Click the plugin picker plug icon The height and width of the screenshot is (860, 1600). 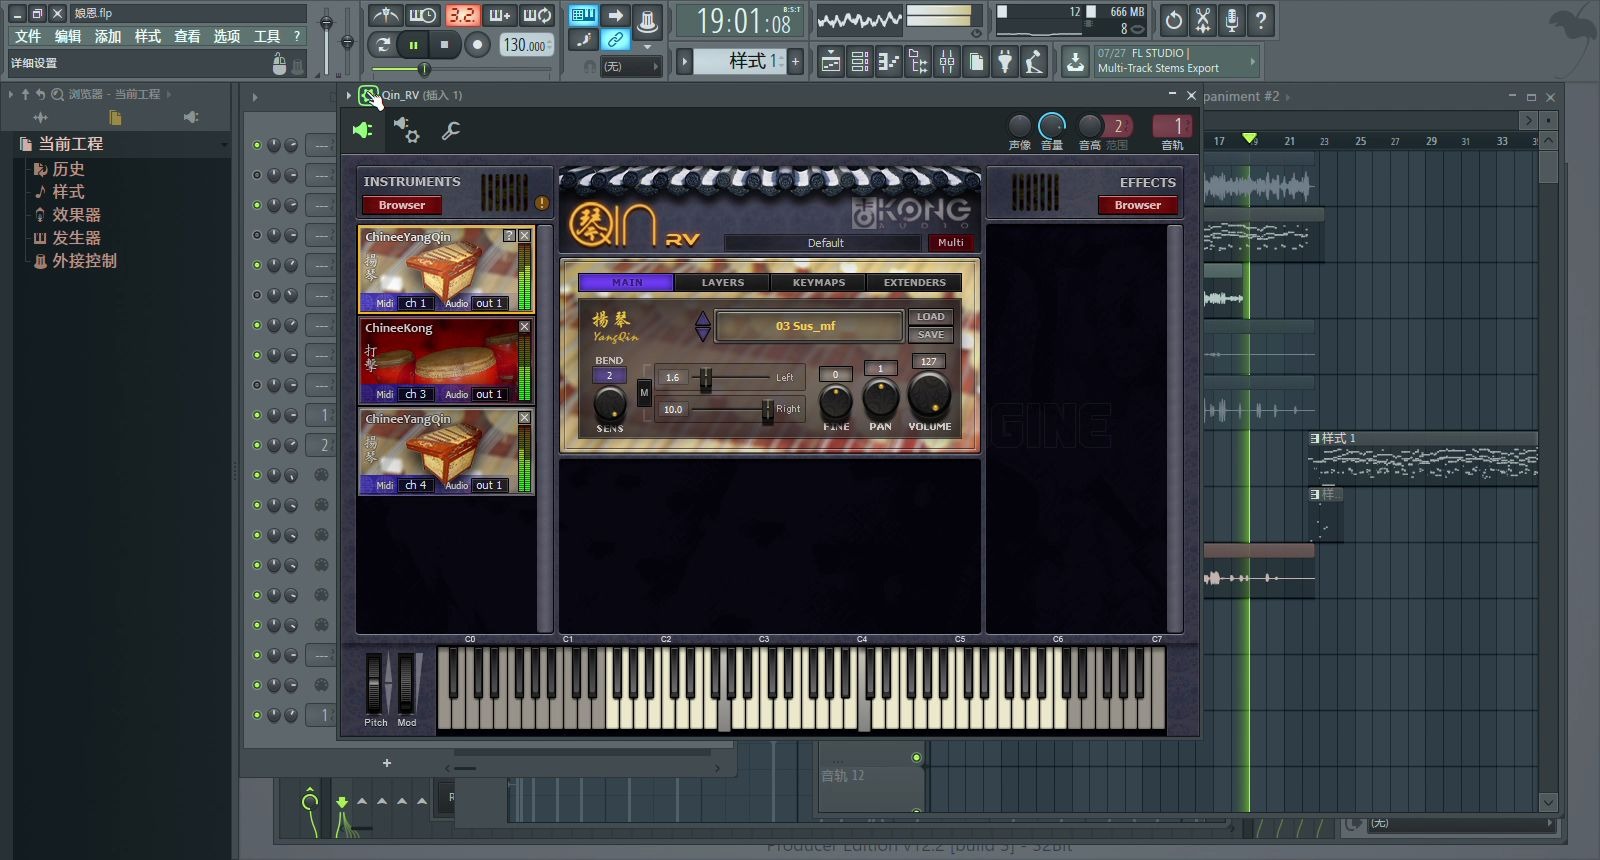tap(1005, 62)
